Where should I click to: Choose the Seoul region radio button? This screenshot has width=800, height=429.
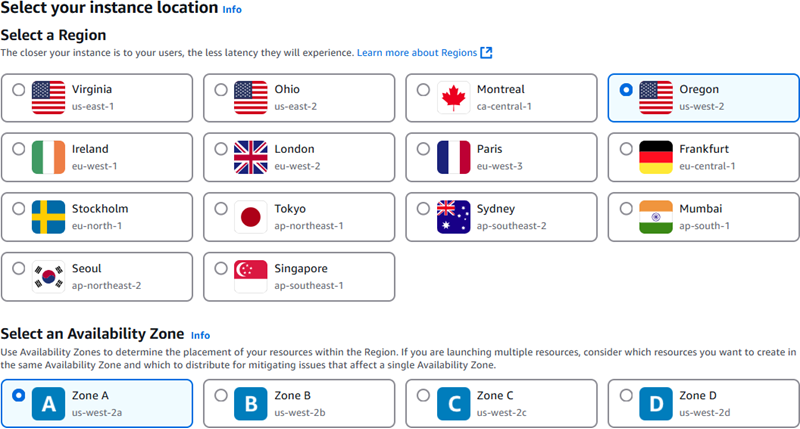click(18, 270)
